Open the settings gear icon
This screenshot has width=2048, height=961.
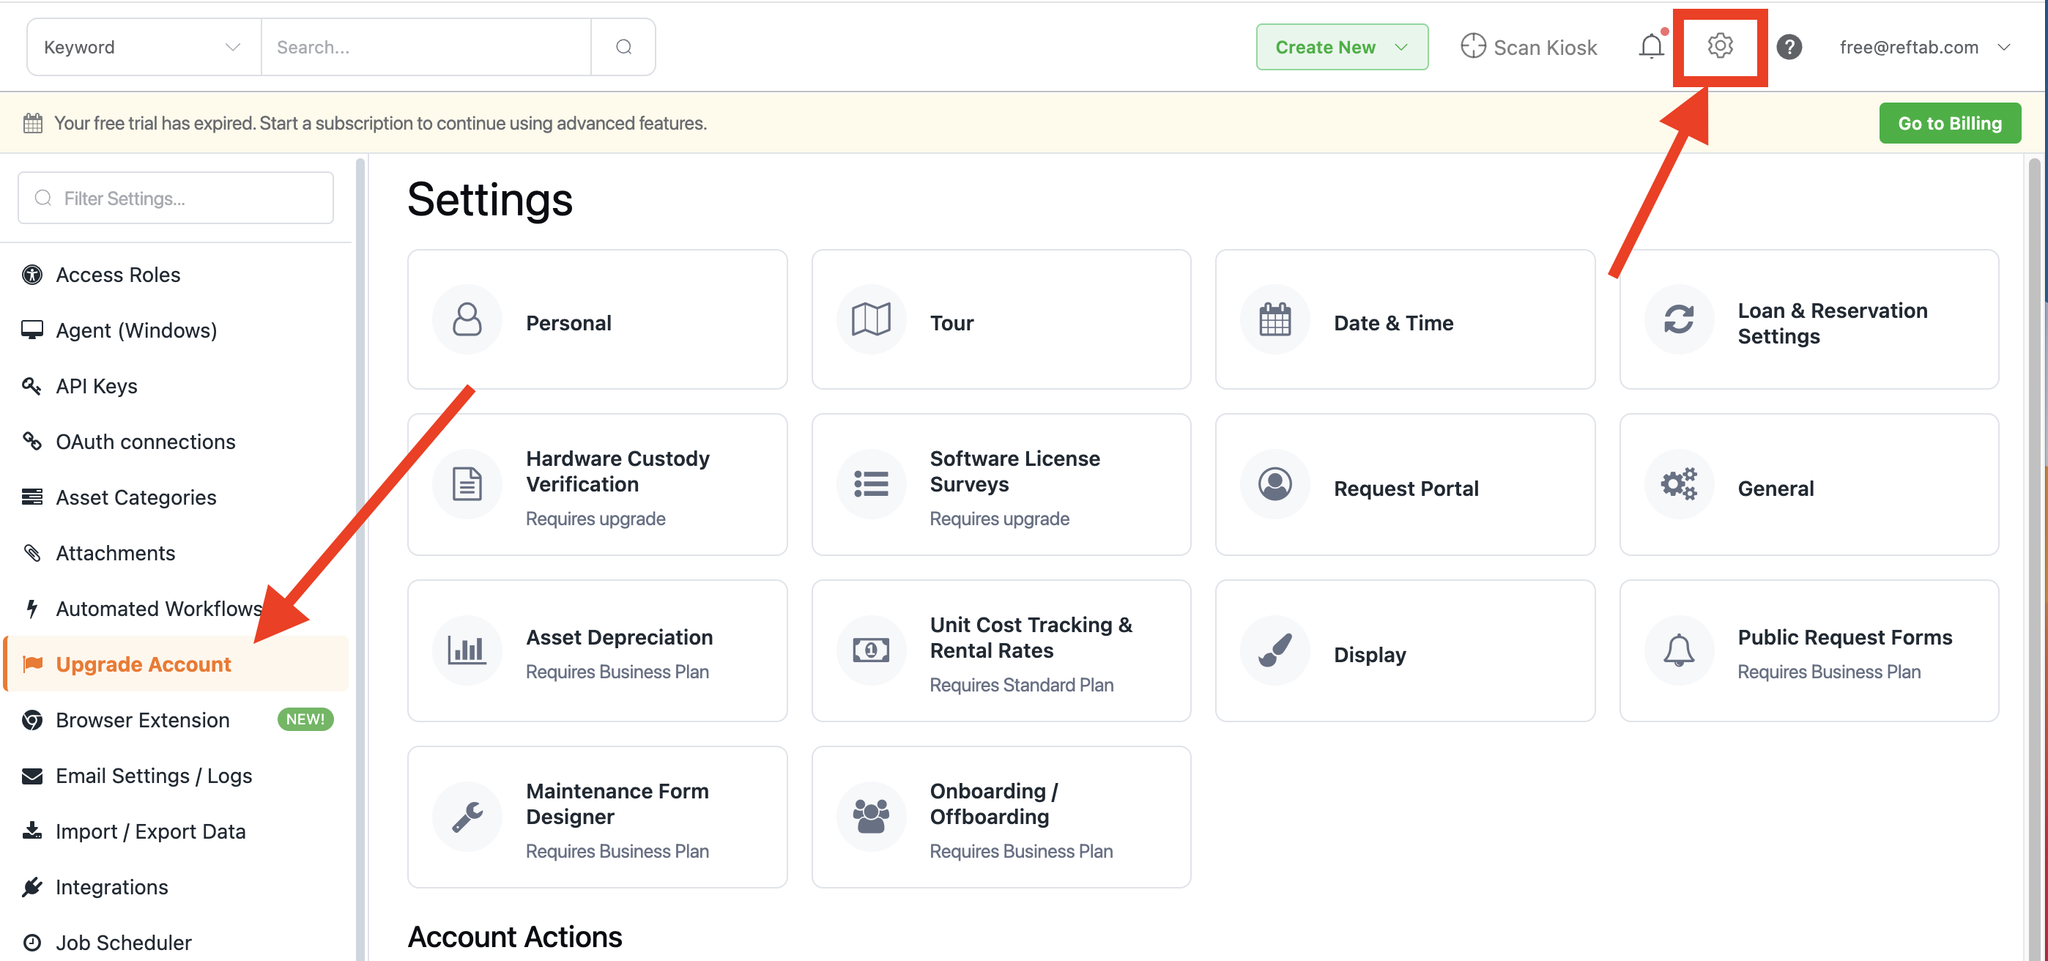pyautogui.click(x=1720, y=46)
